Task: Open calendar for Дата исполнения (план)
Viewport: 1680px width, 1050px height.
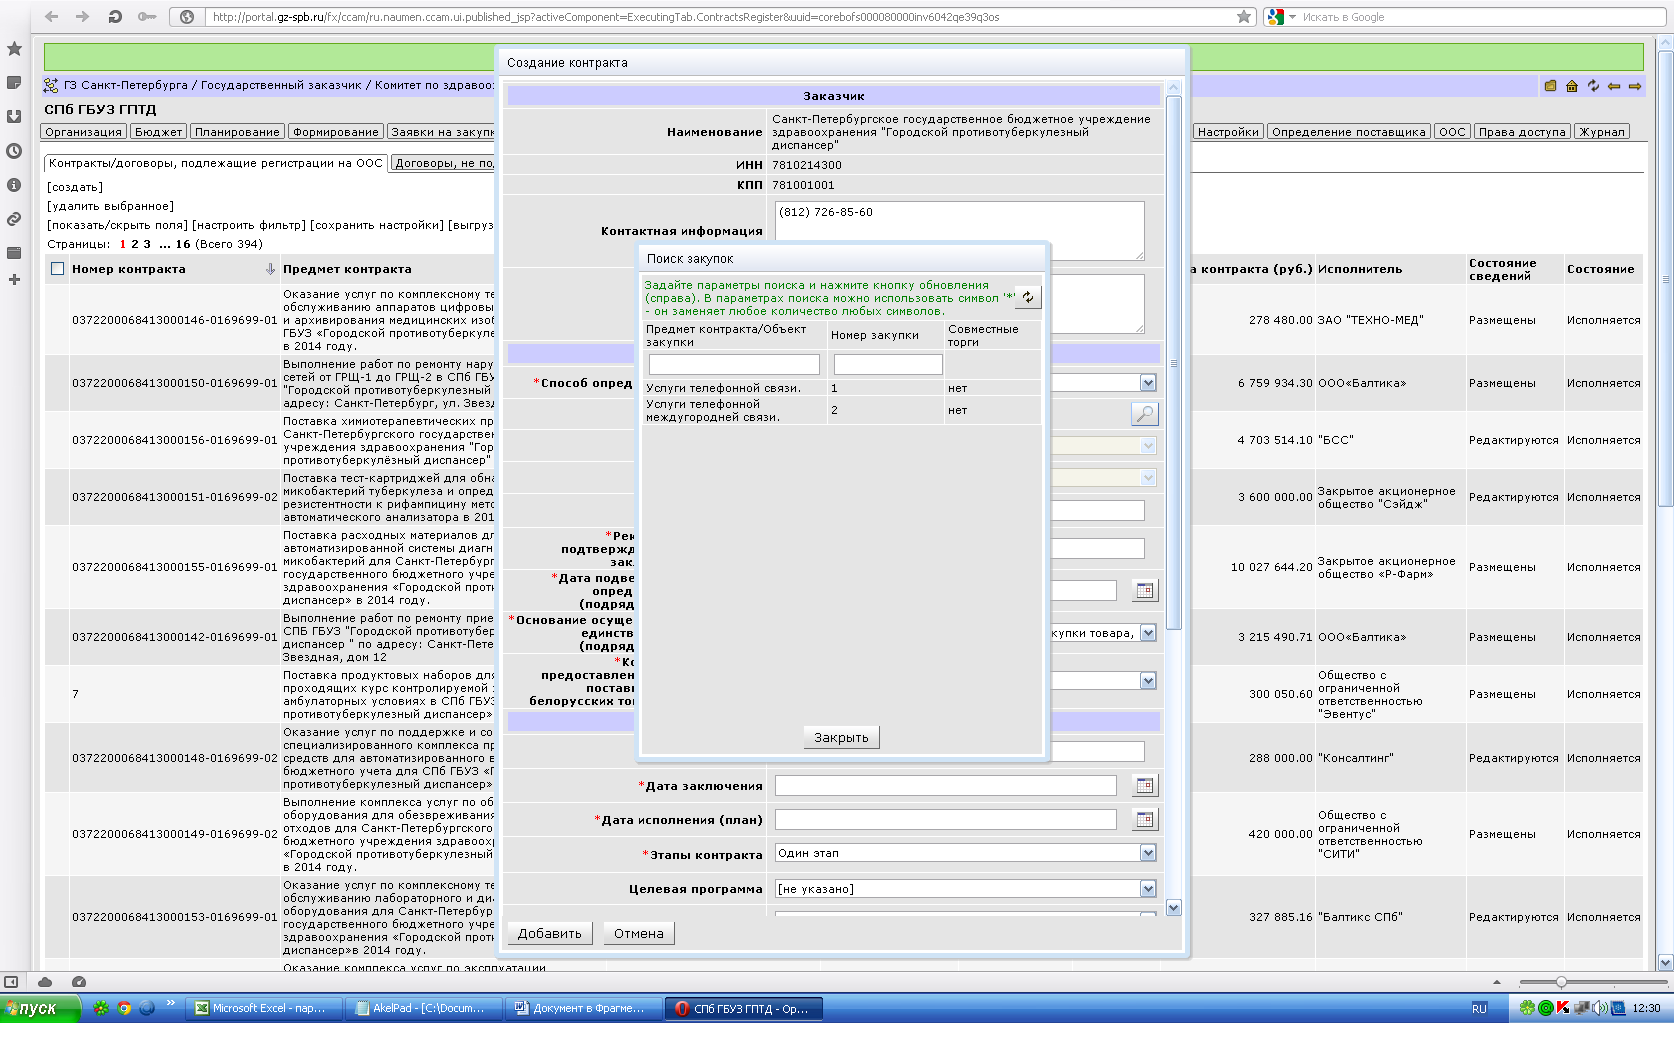Action: tap(1145, 819)
